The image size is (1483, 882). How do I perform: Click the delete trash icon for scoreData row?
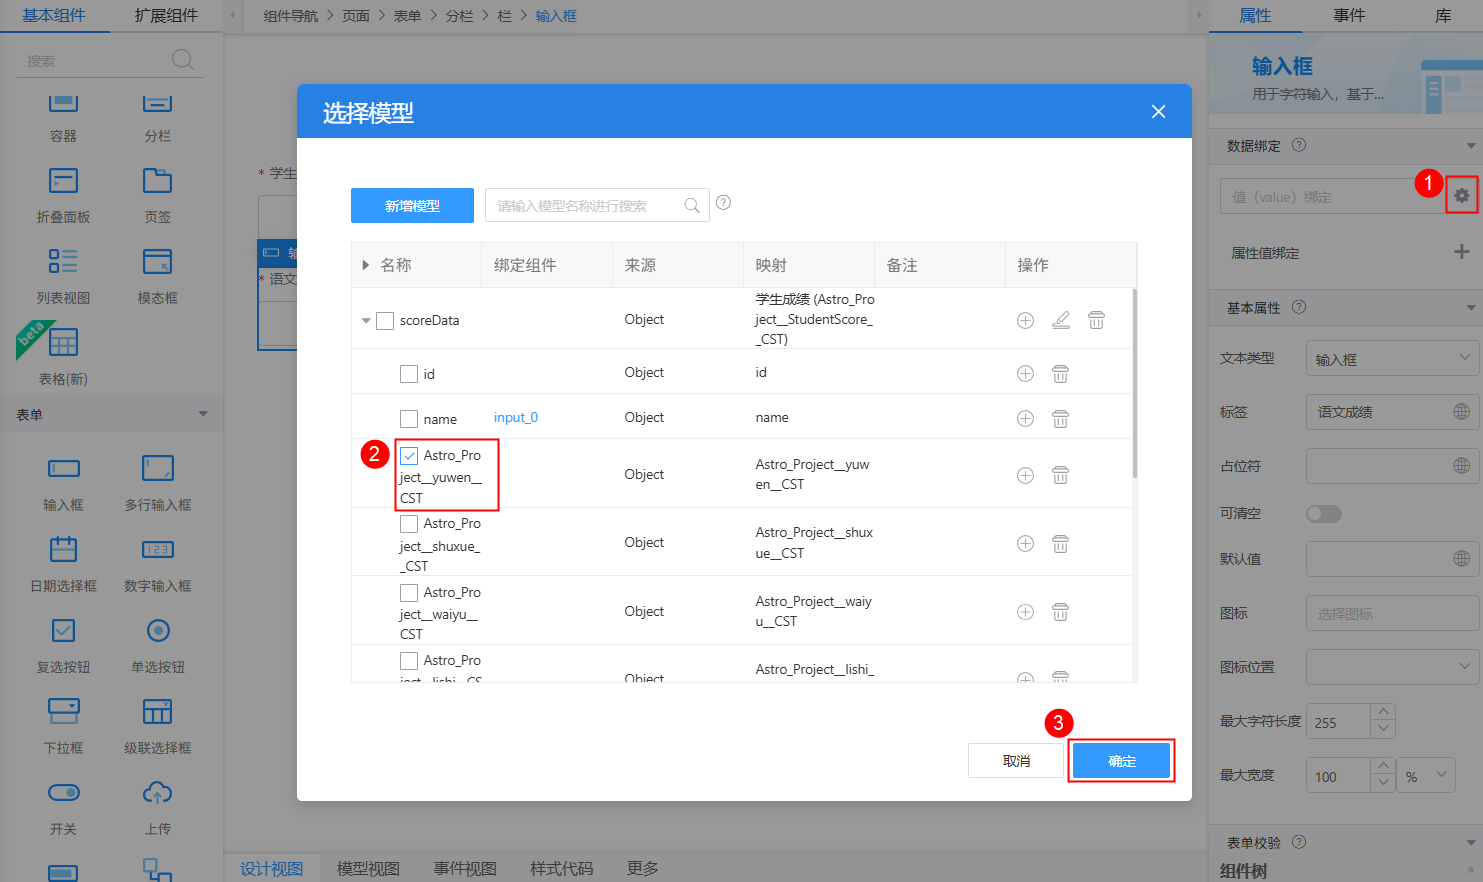point(1096,320)
